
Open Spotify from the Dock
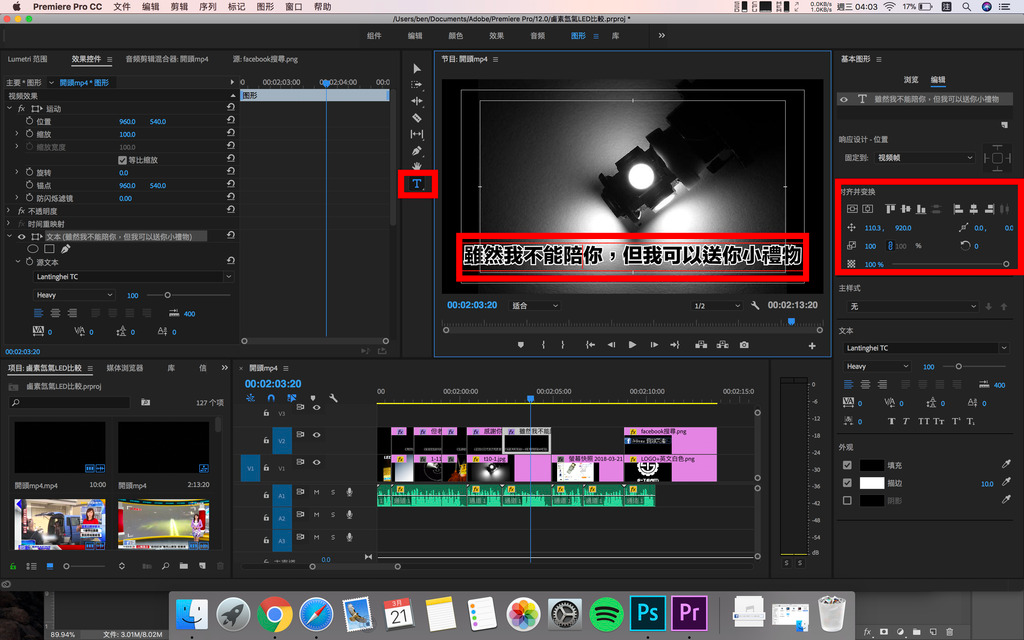pos(607,613)
